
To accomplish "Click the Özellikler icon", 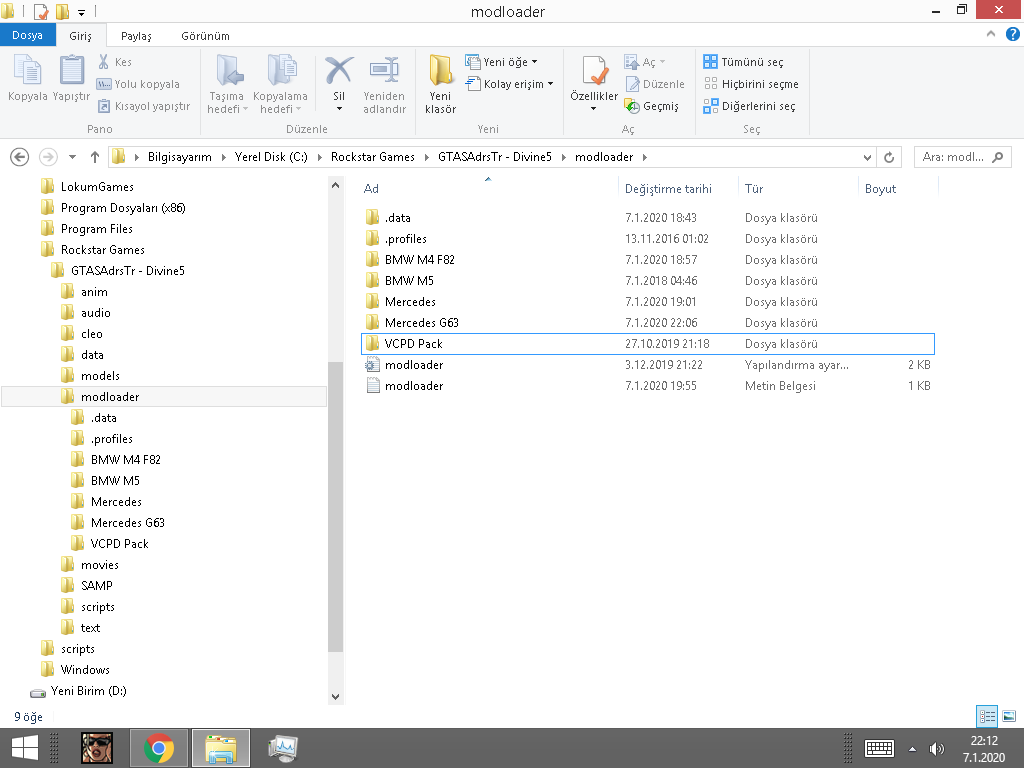I will tap(594, 71).
